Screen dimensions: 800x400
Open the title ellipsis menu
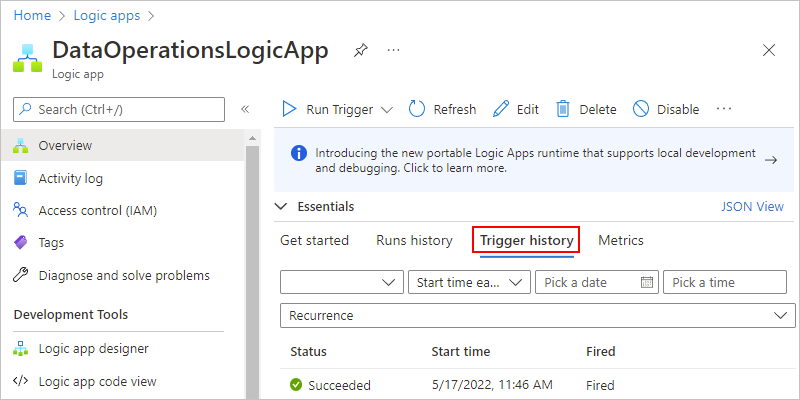coord(393,50)
